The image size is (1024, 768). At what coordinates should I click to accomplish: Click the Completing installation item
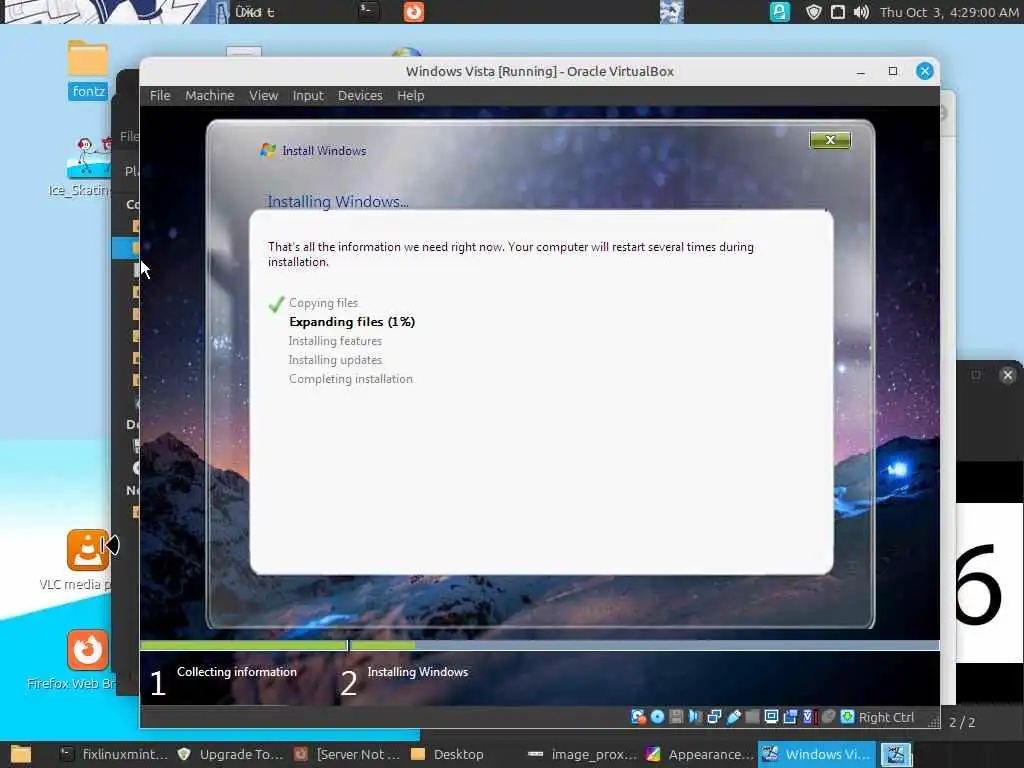point(351,379)
